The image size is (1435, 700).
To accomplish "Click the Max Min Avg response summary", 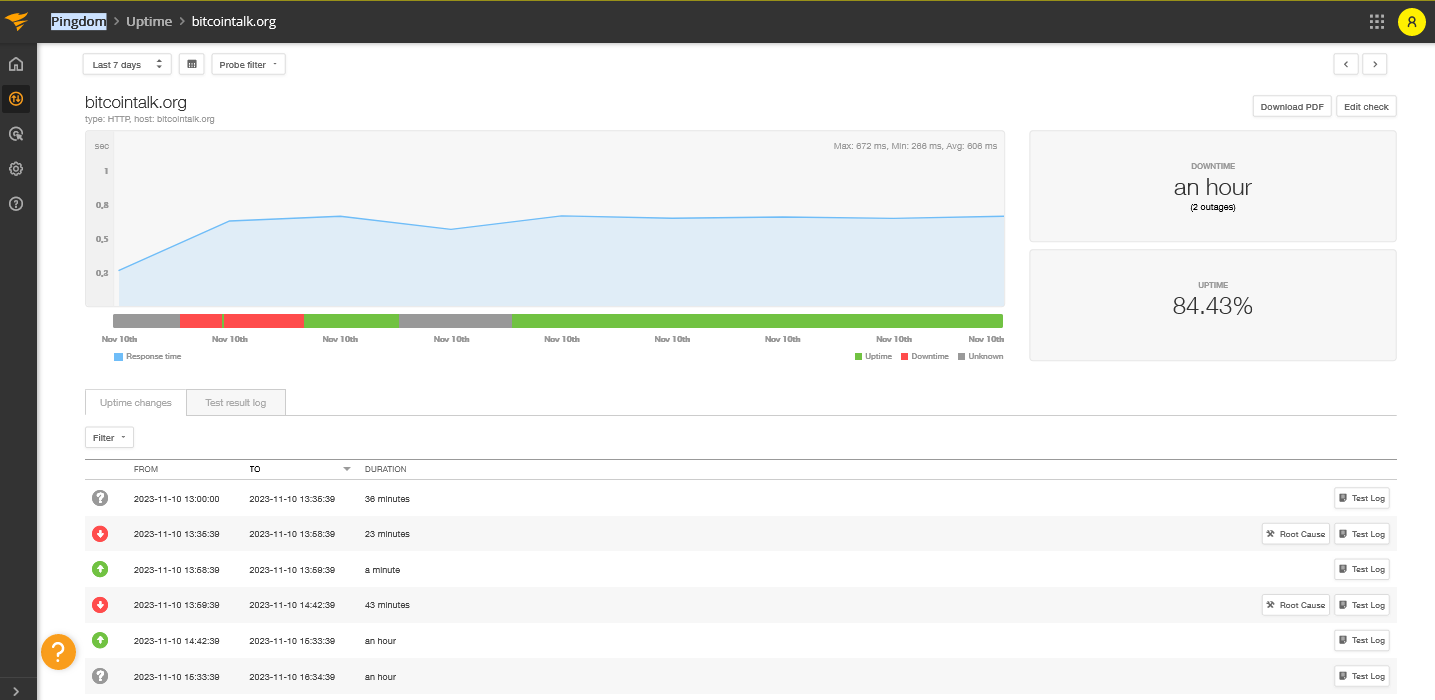I will 915,146.
